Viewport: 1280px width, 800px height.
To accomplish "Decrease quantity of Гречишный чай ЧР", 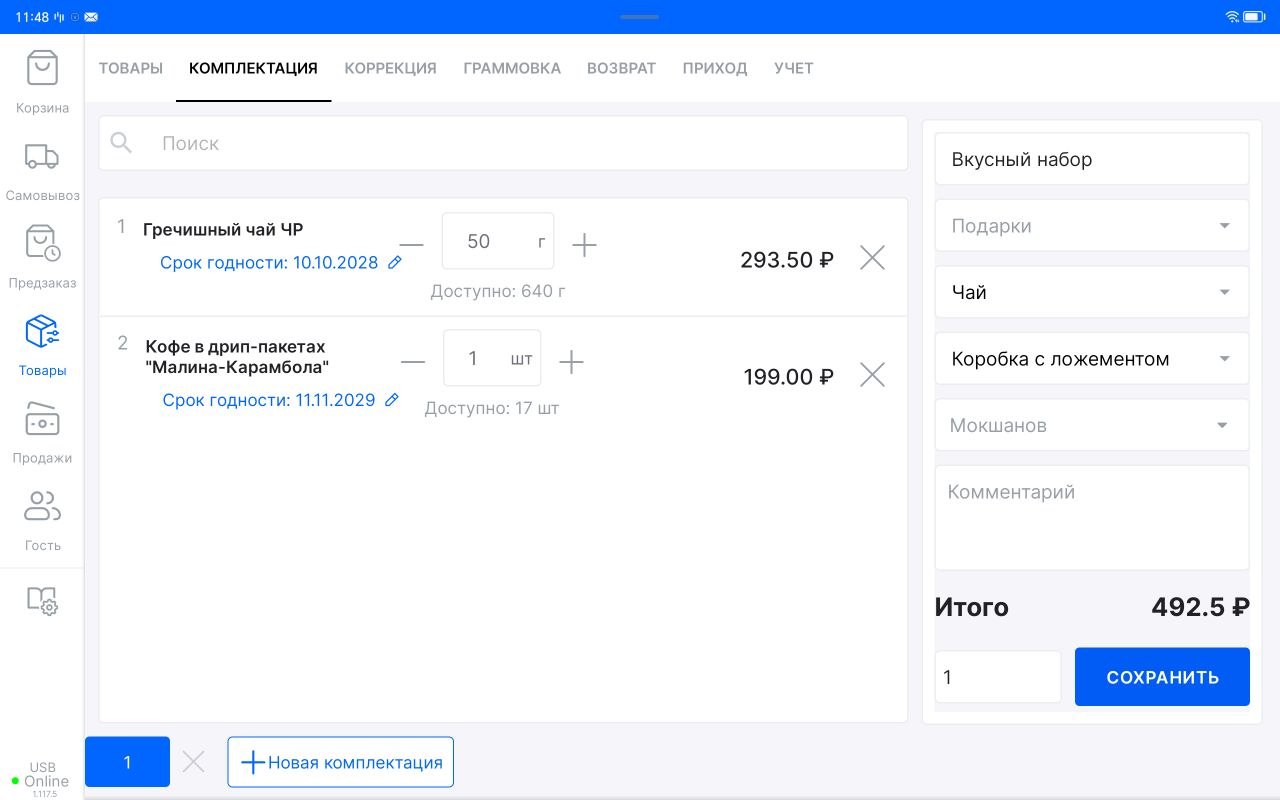I will pos(412,241).
